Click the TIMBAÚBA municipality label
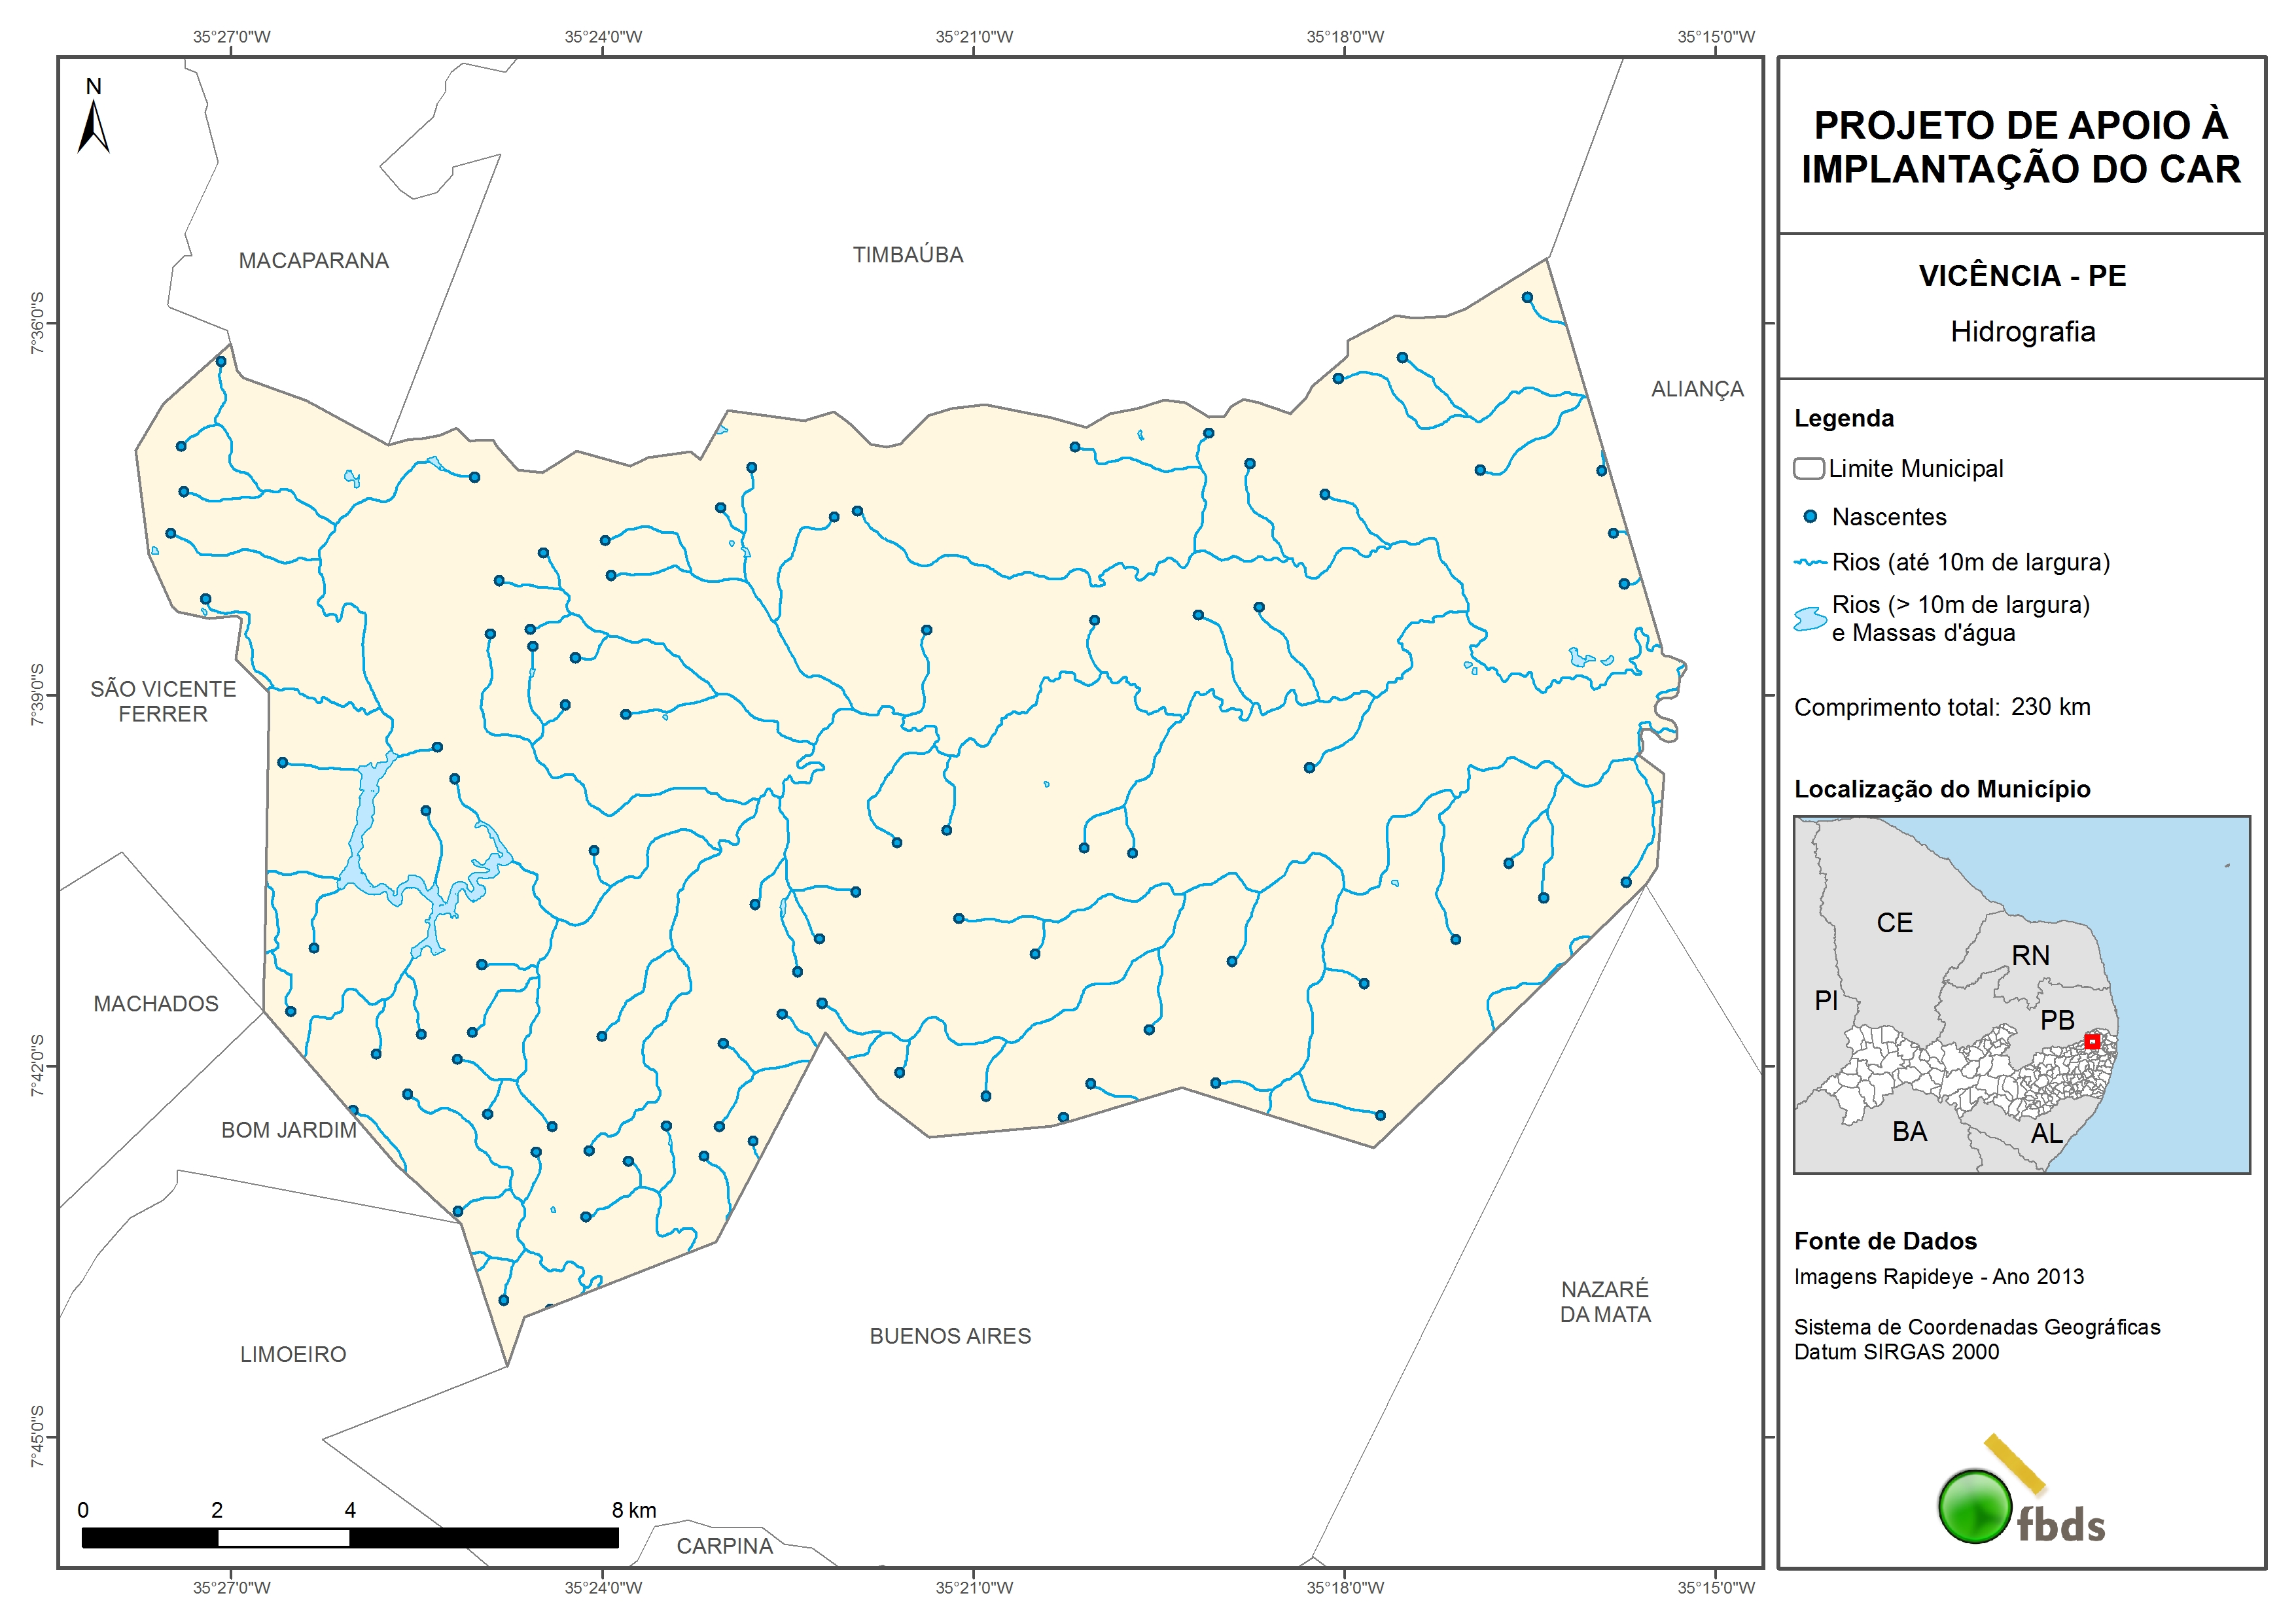This screenshot has height=1623, width=2296. click(908, 255)
